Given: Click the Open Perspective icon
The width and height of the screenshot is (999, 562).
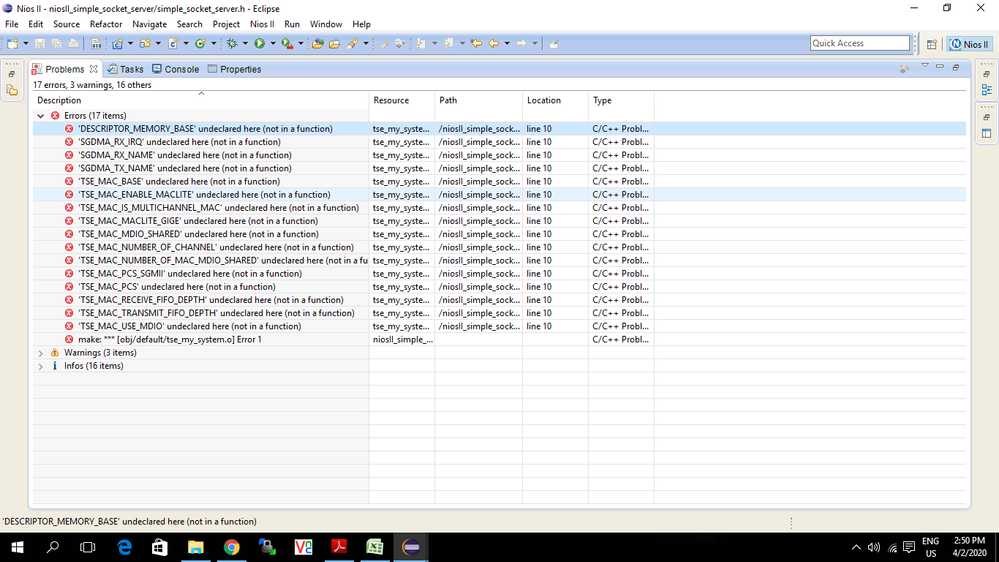Looking at the screenshot, I should 932,44.
